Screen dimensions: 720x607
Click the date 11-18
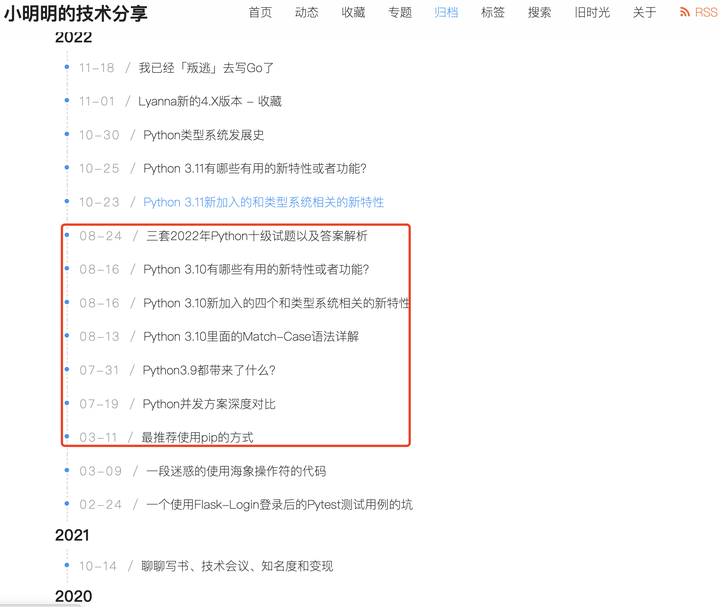pos(96,68)
